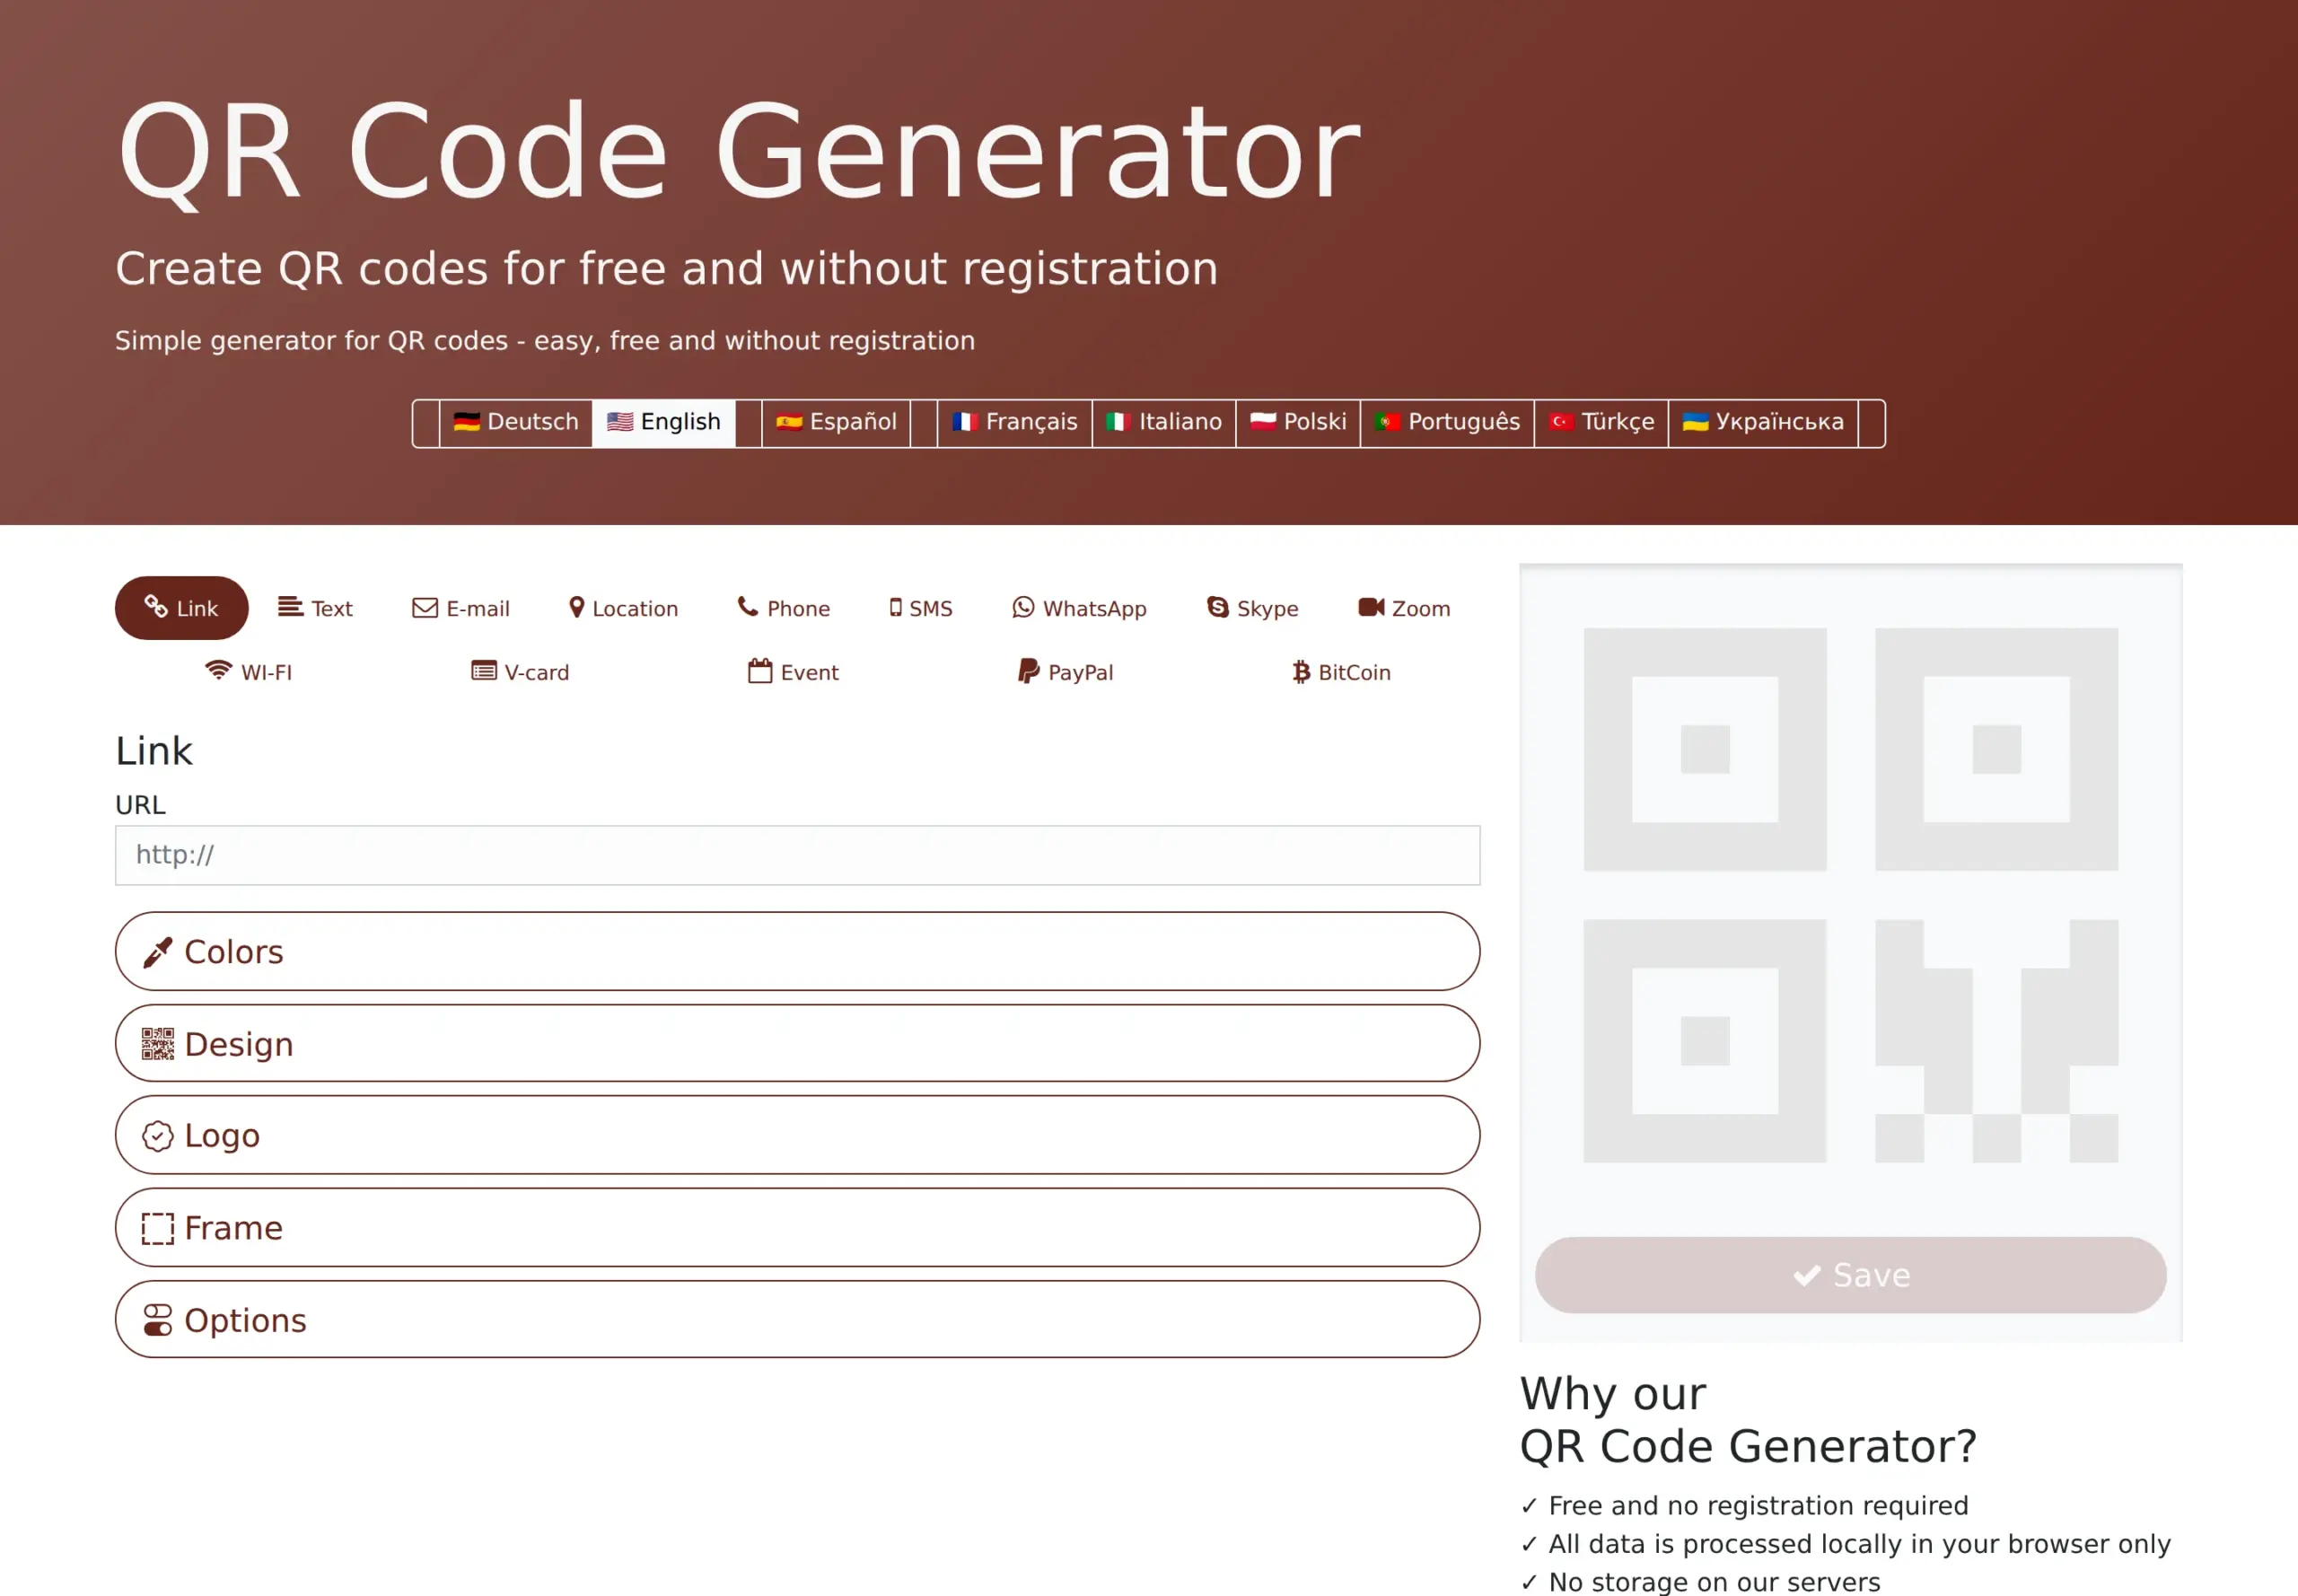Select the Phone QR type

783,608
